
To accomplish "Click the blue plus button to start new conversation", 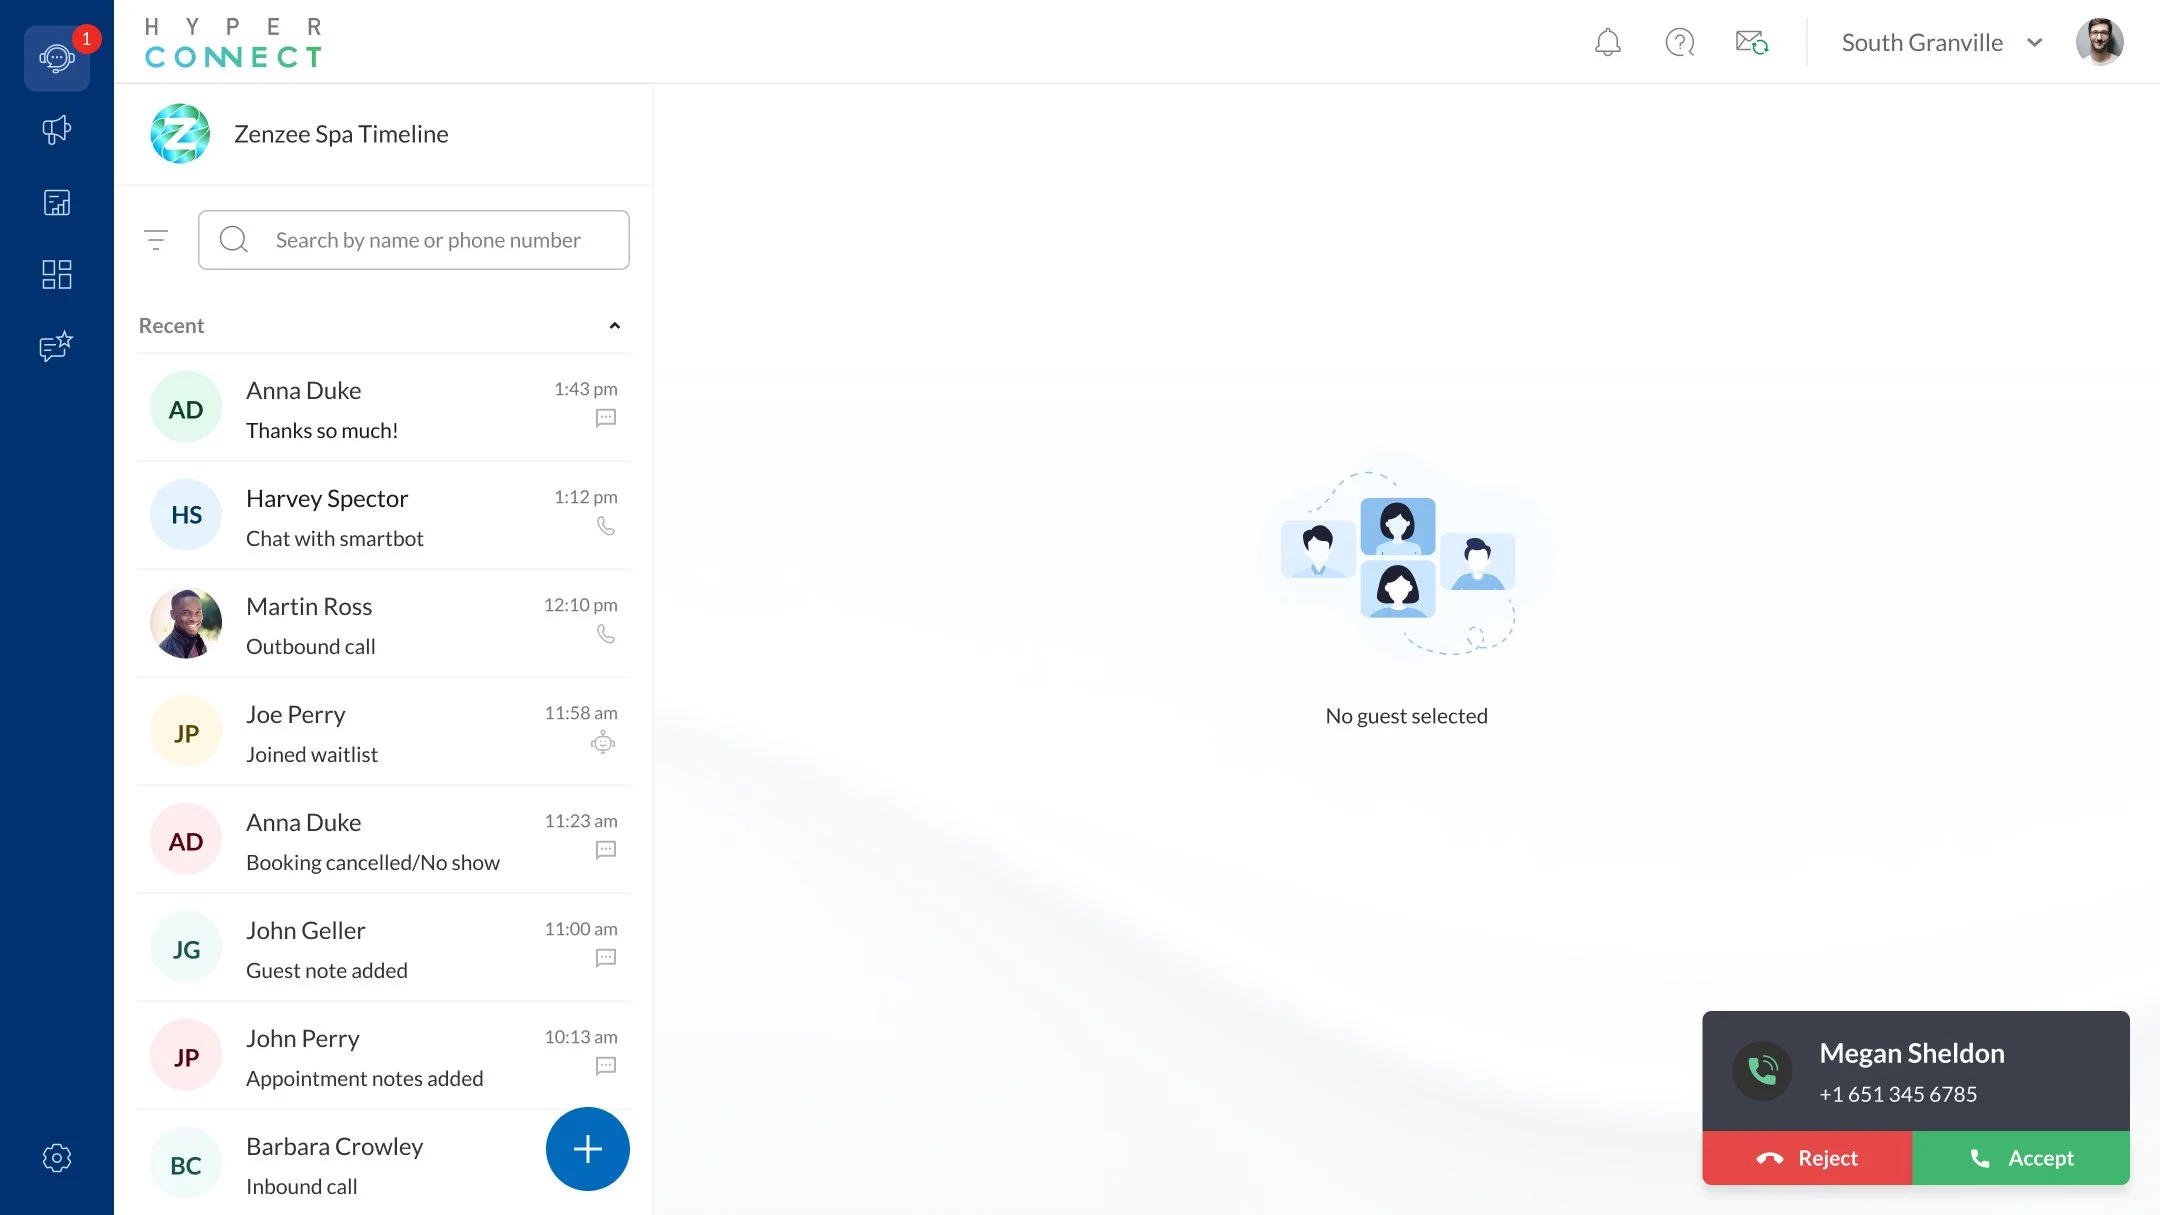I will [x=587, y=1149].
